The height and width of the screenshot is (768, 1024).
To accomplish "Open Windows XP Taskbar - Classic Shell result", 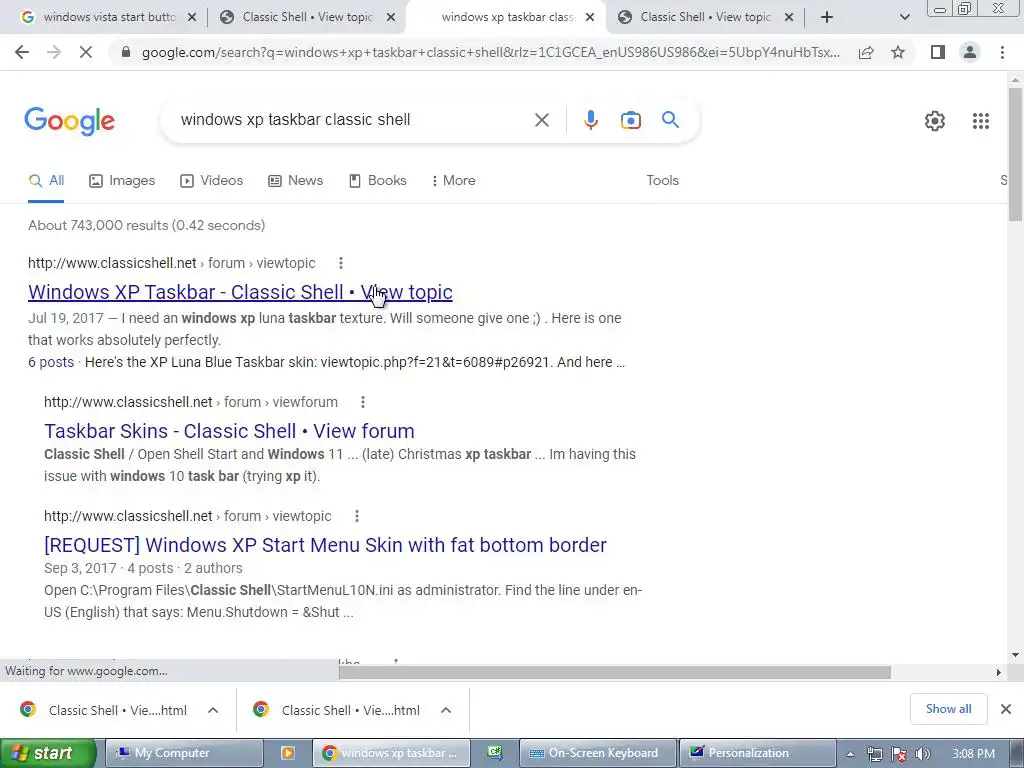I will coord(240,292).
